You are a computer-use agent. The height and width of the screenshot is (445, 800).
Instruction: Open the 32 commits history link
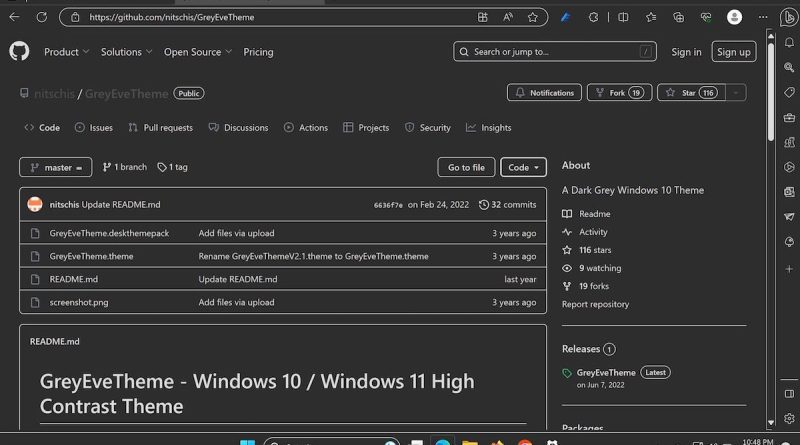(508, 205)
